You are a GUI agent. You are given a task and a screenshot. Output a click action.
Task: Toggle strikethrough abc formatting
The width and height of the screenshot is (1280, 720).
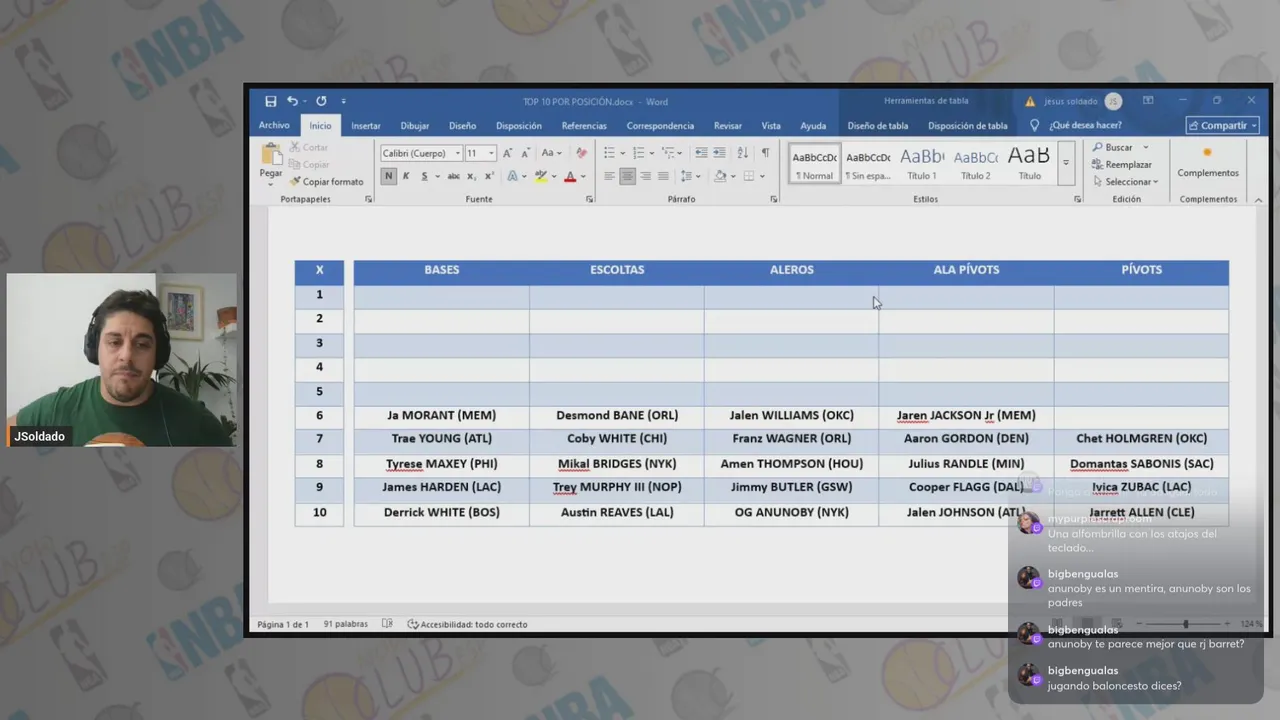coord(453,176)
